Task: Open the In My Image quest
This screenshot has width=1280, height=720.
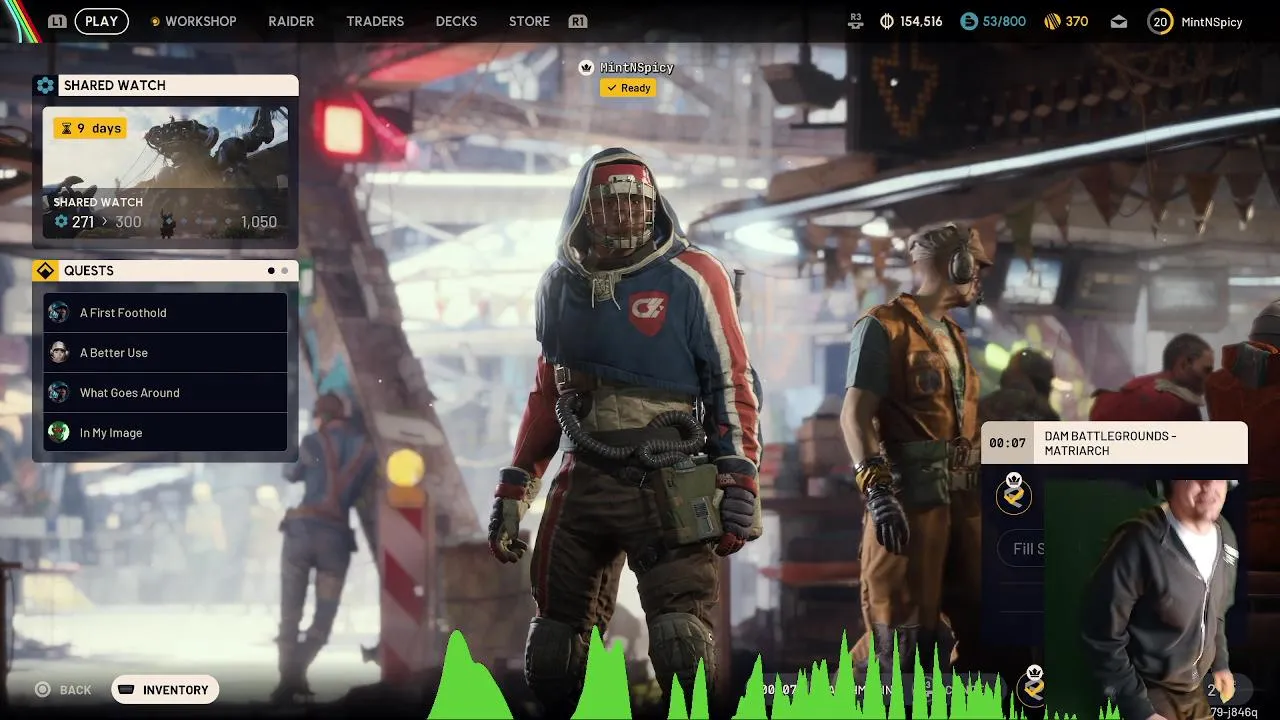Action: (x=165, y=433)
